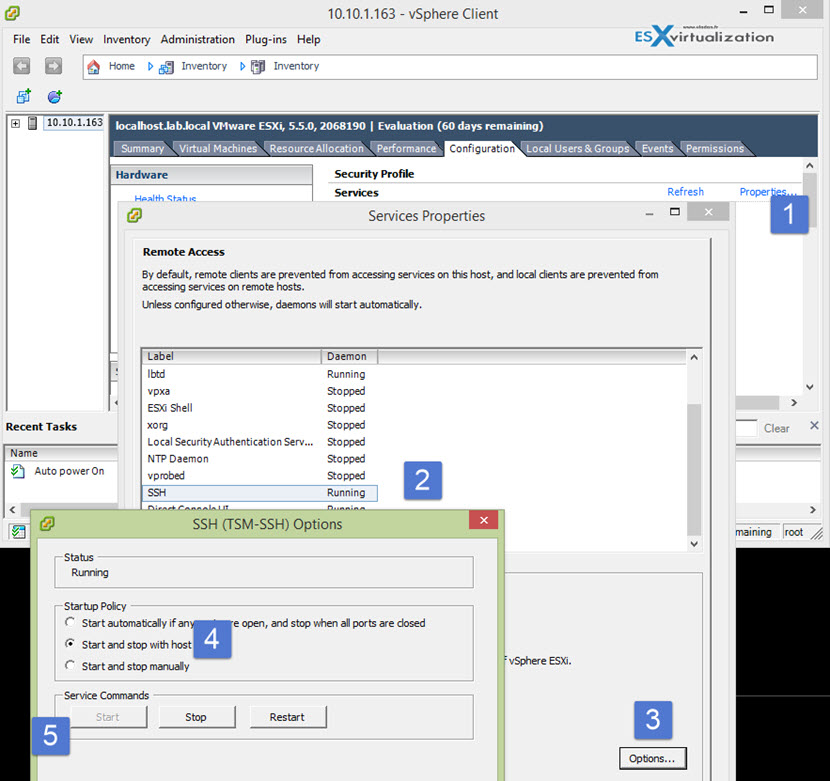Open the Inventory menu
This screenshot has height=781, width=830.
[x=127, y=39]
